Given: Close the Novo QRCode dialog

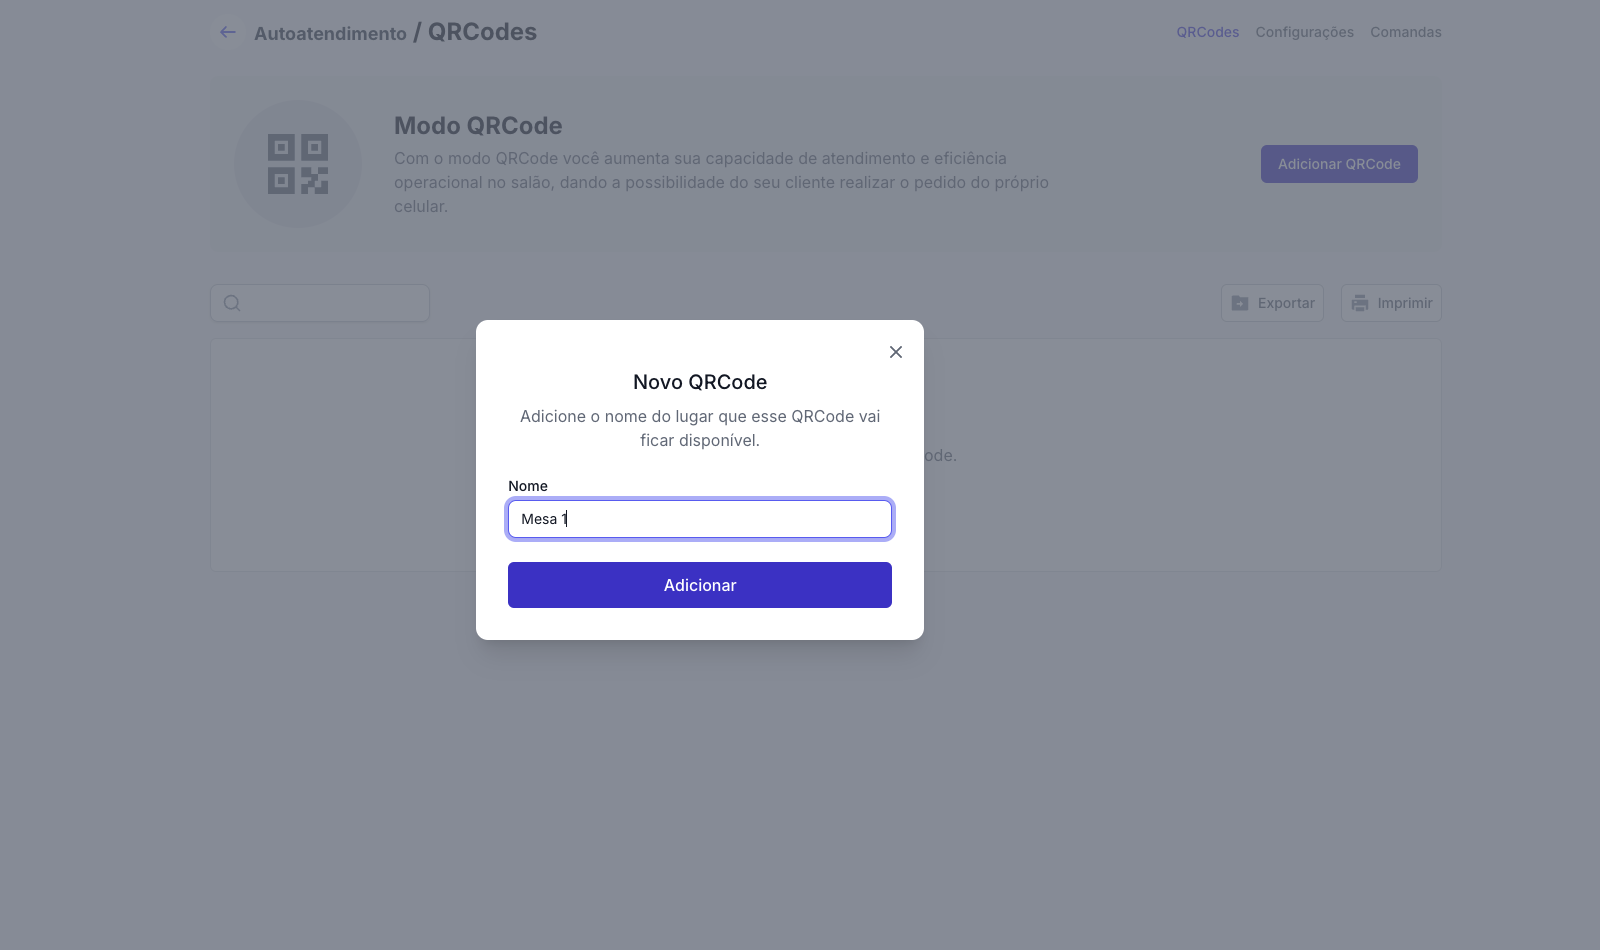Looking at the screenshot, I should point(896,352).
